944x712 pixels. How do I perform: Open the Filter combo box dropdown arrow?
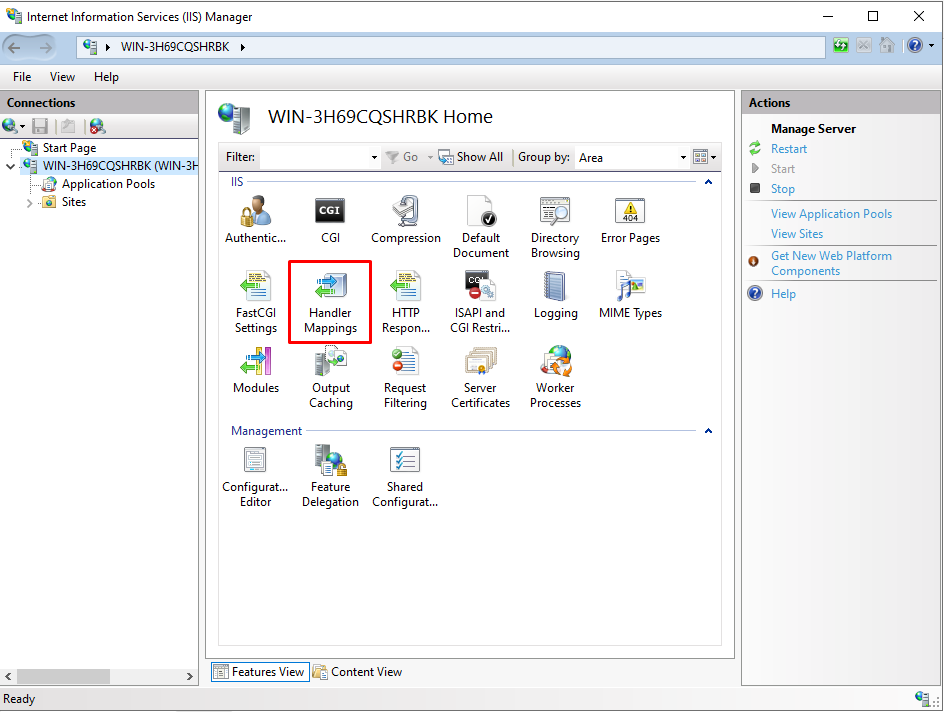[x=374, y=158]
